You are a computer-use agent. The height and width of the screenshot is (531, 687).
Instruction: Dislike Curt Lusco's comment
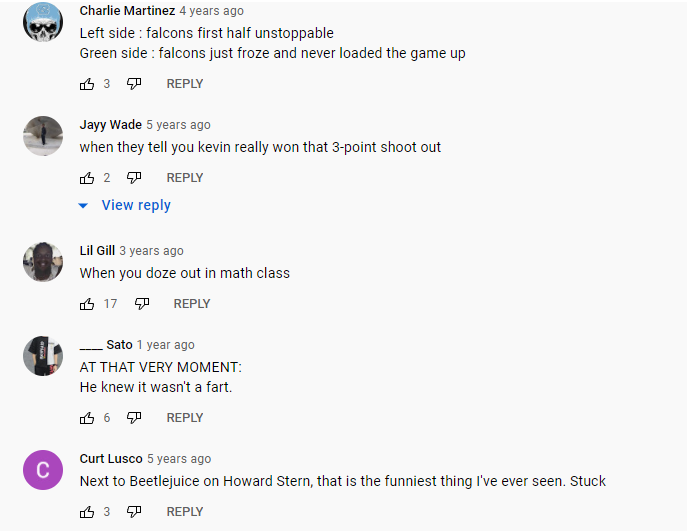click(x=134, y=512)
